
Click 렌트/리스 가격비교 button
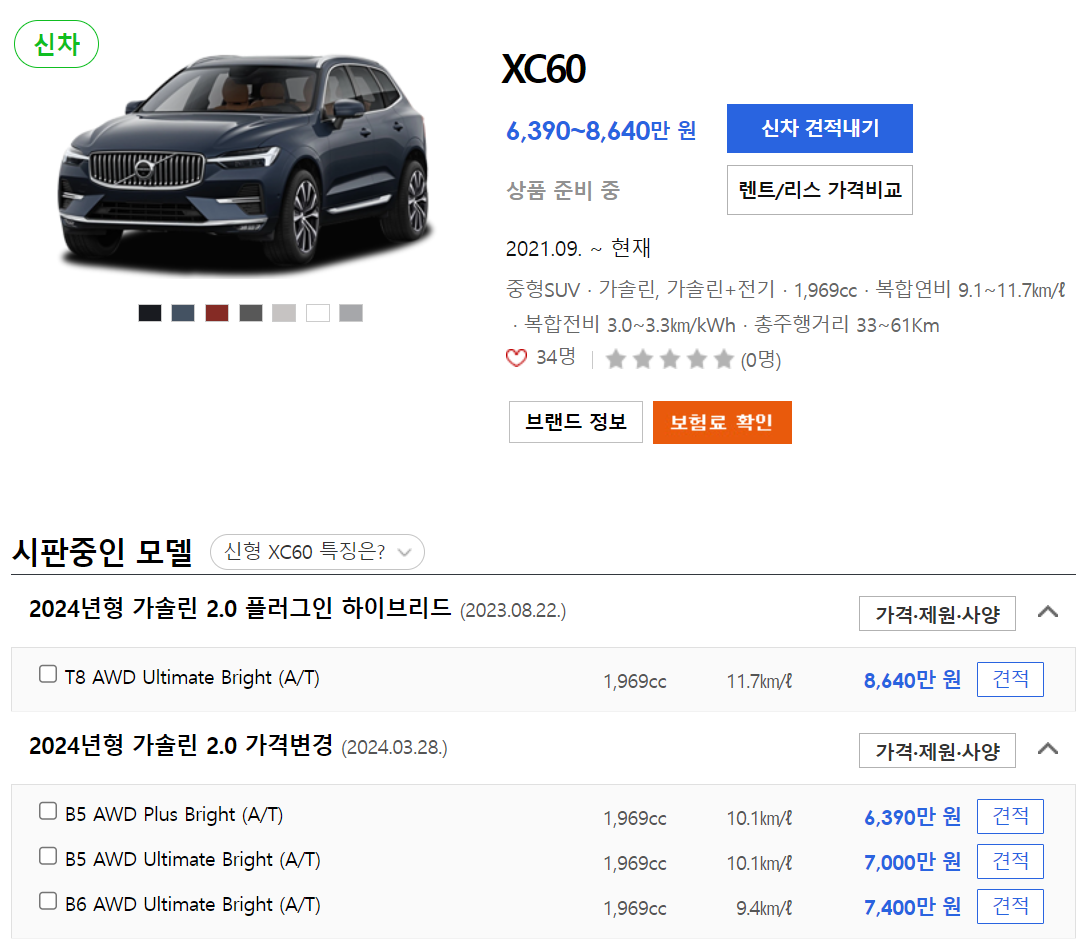(x=819, y=190)
